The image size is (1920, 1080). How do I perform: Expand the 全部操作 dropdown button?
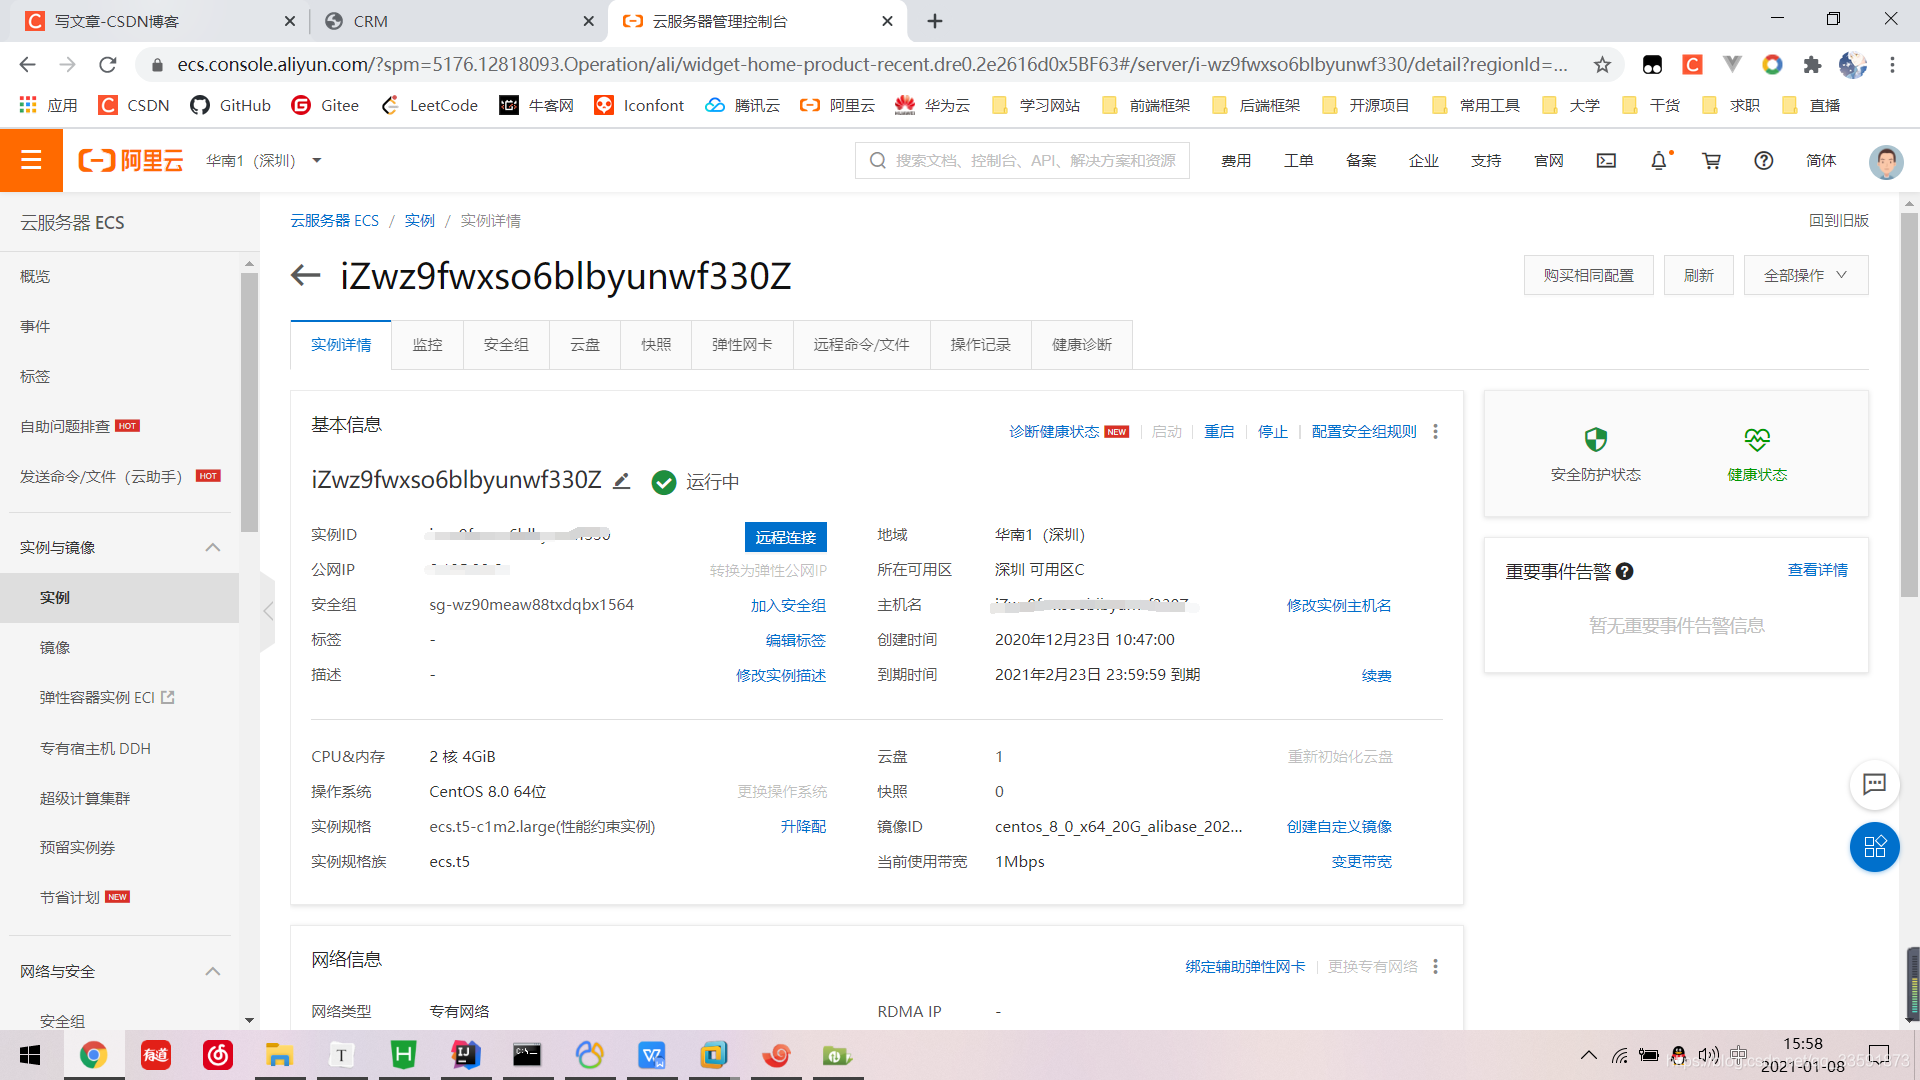coord(1805,275)
